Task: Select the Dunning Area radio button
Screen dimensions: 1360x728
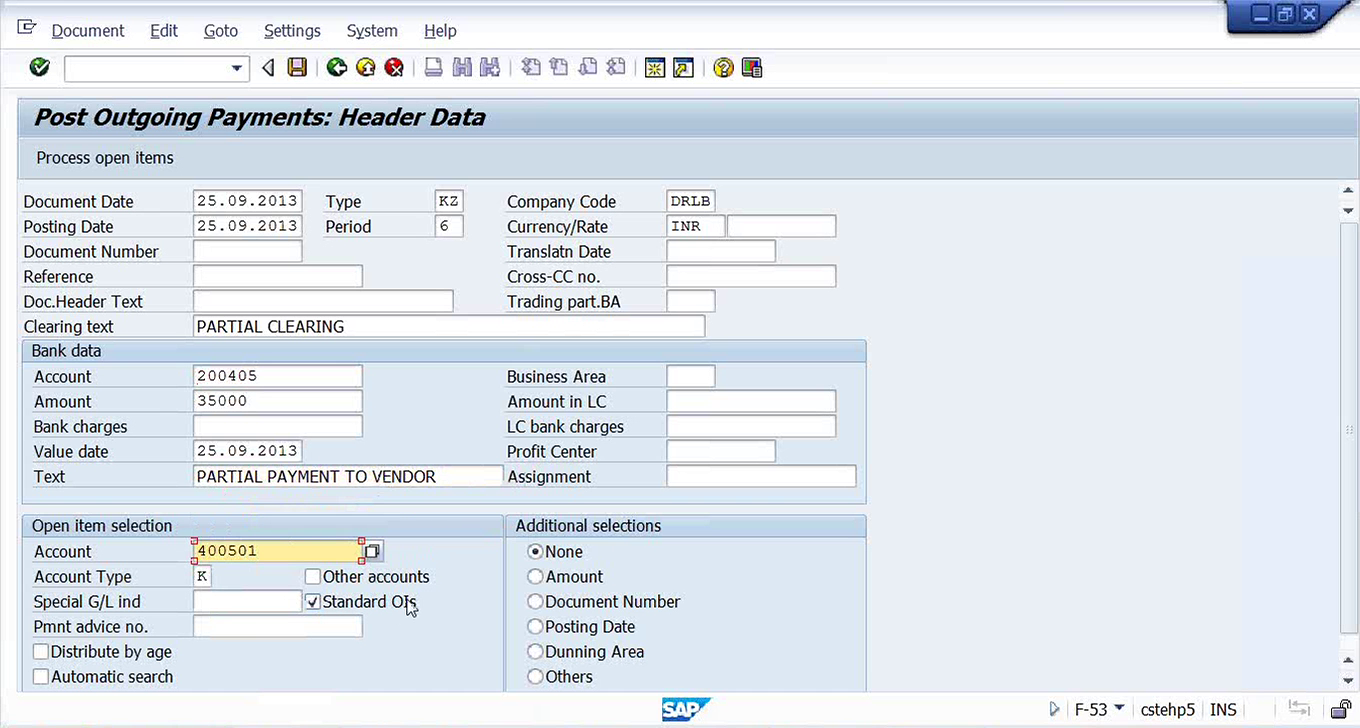Action: pos(535,652)
